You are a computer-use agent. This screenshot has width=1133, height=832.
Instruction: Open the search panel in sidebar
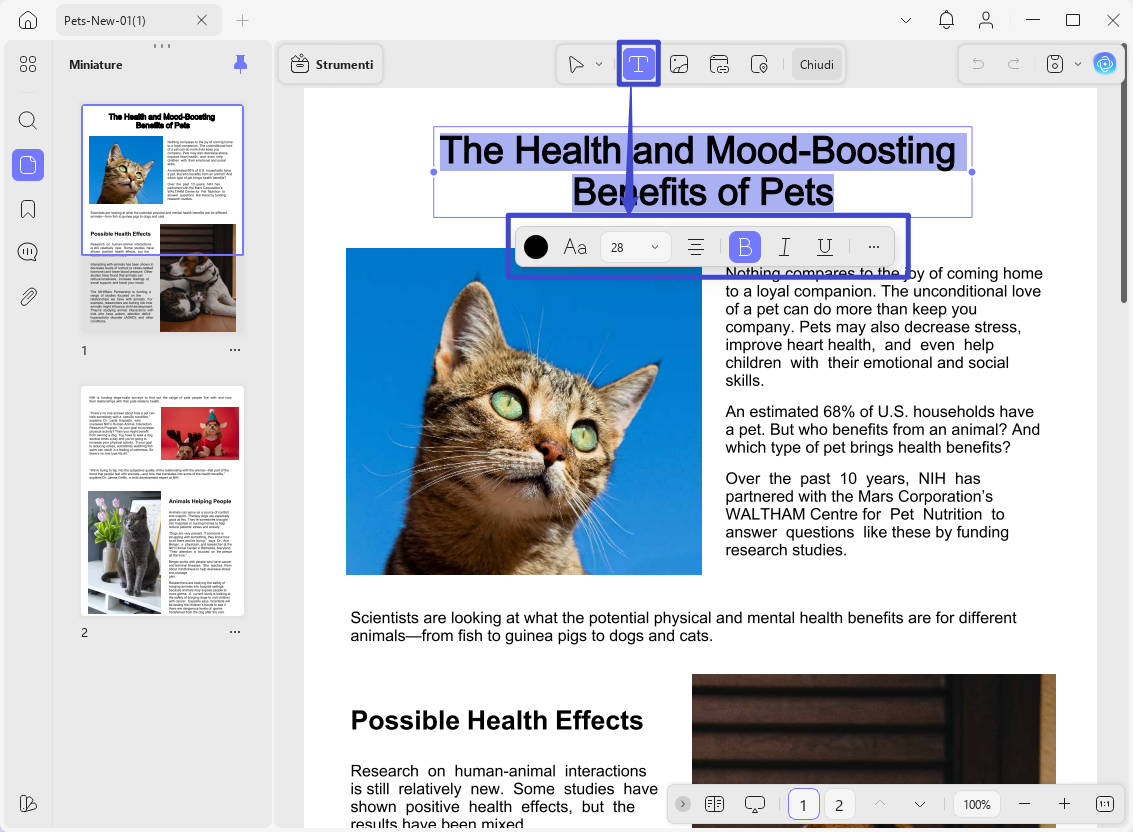click(27, 120)
